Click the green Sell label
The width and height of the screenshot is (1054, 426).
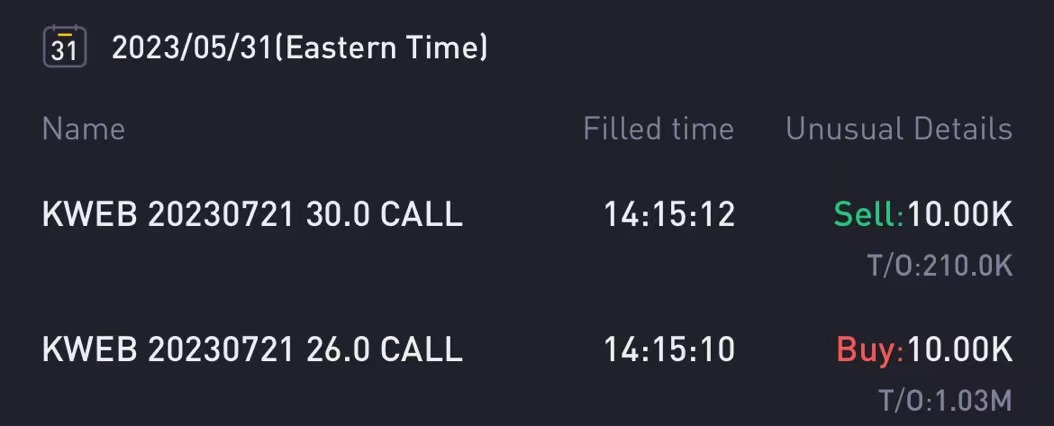(868, 215)
